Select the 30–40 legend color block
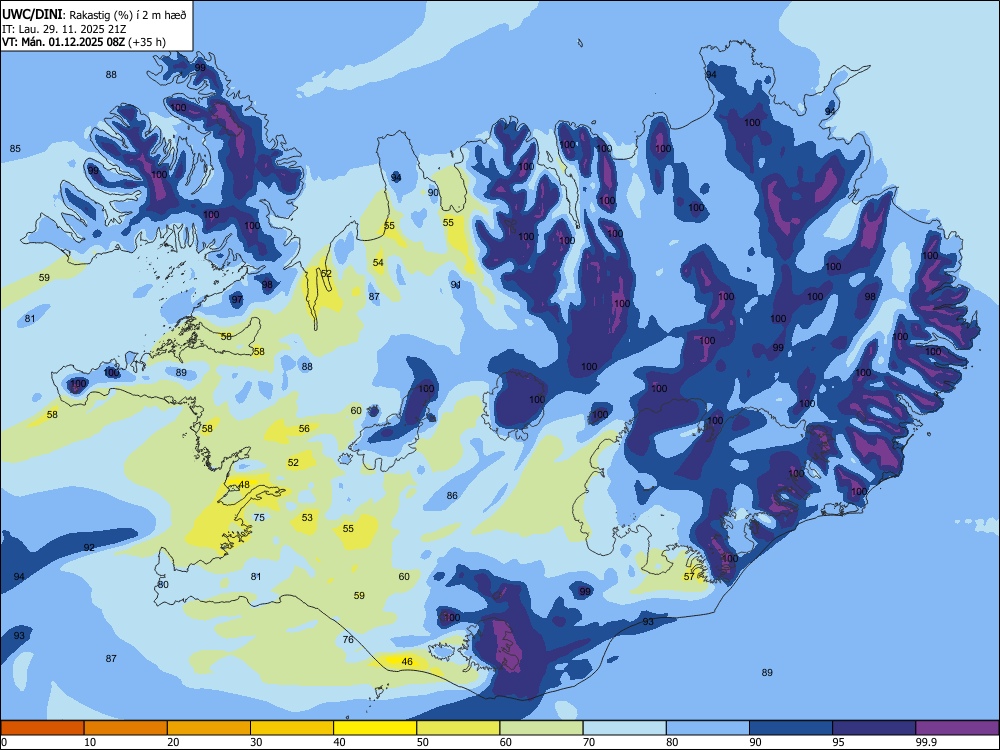 tap(292, 728)
